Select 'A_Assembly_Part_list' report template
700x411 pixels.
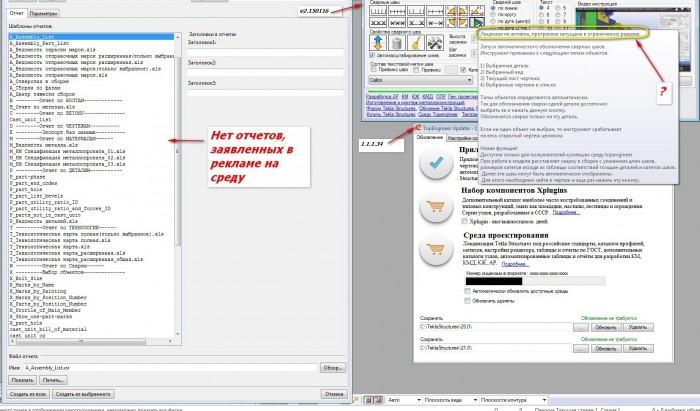pyautogui.click(x=39, y=43)
